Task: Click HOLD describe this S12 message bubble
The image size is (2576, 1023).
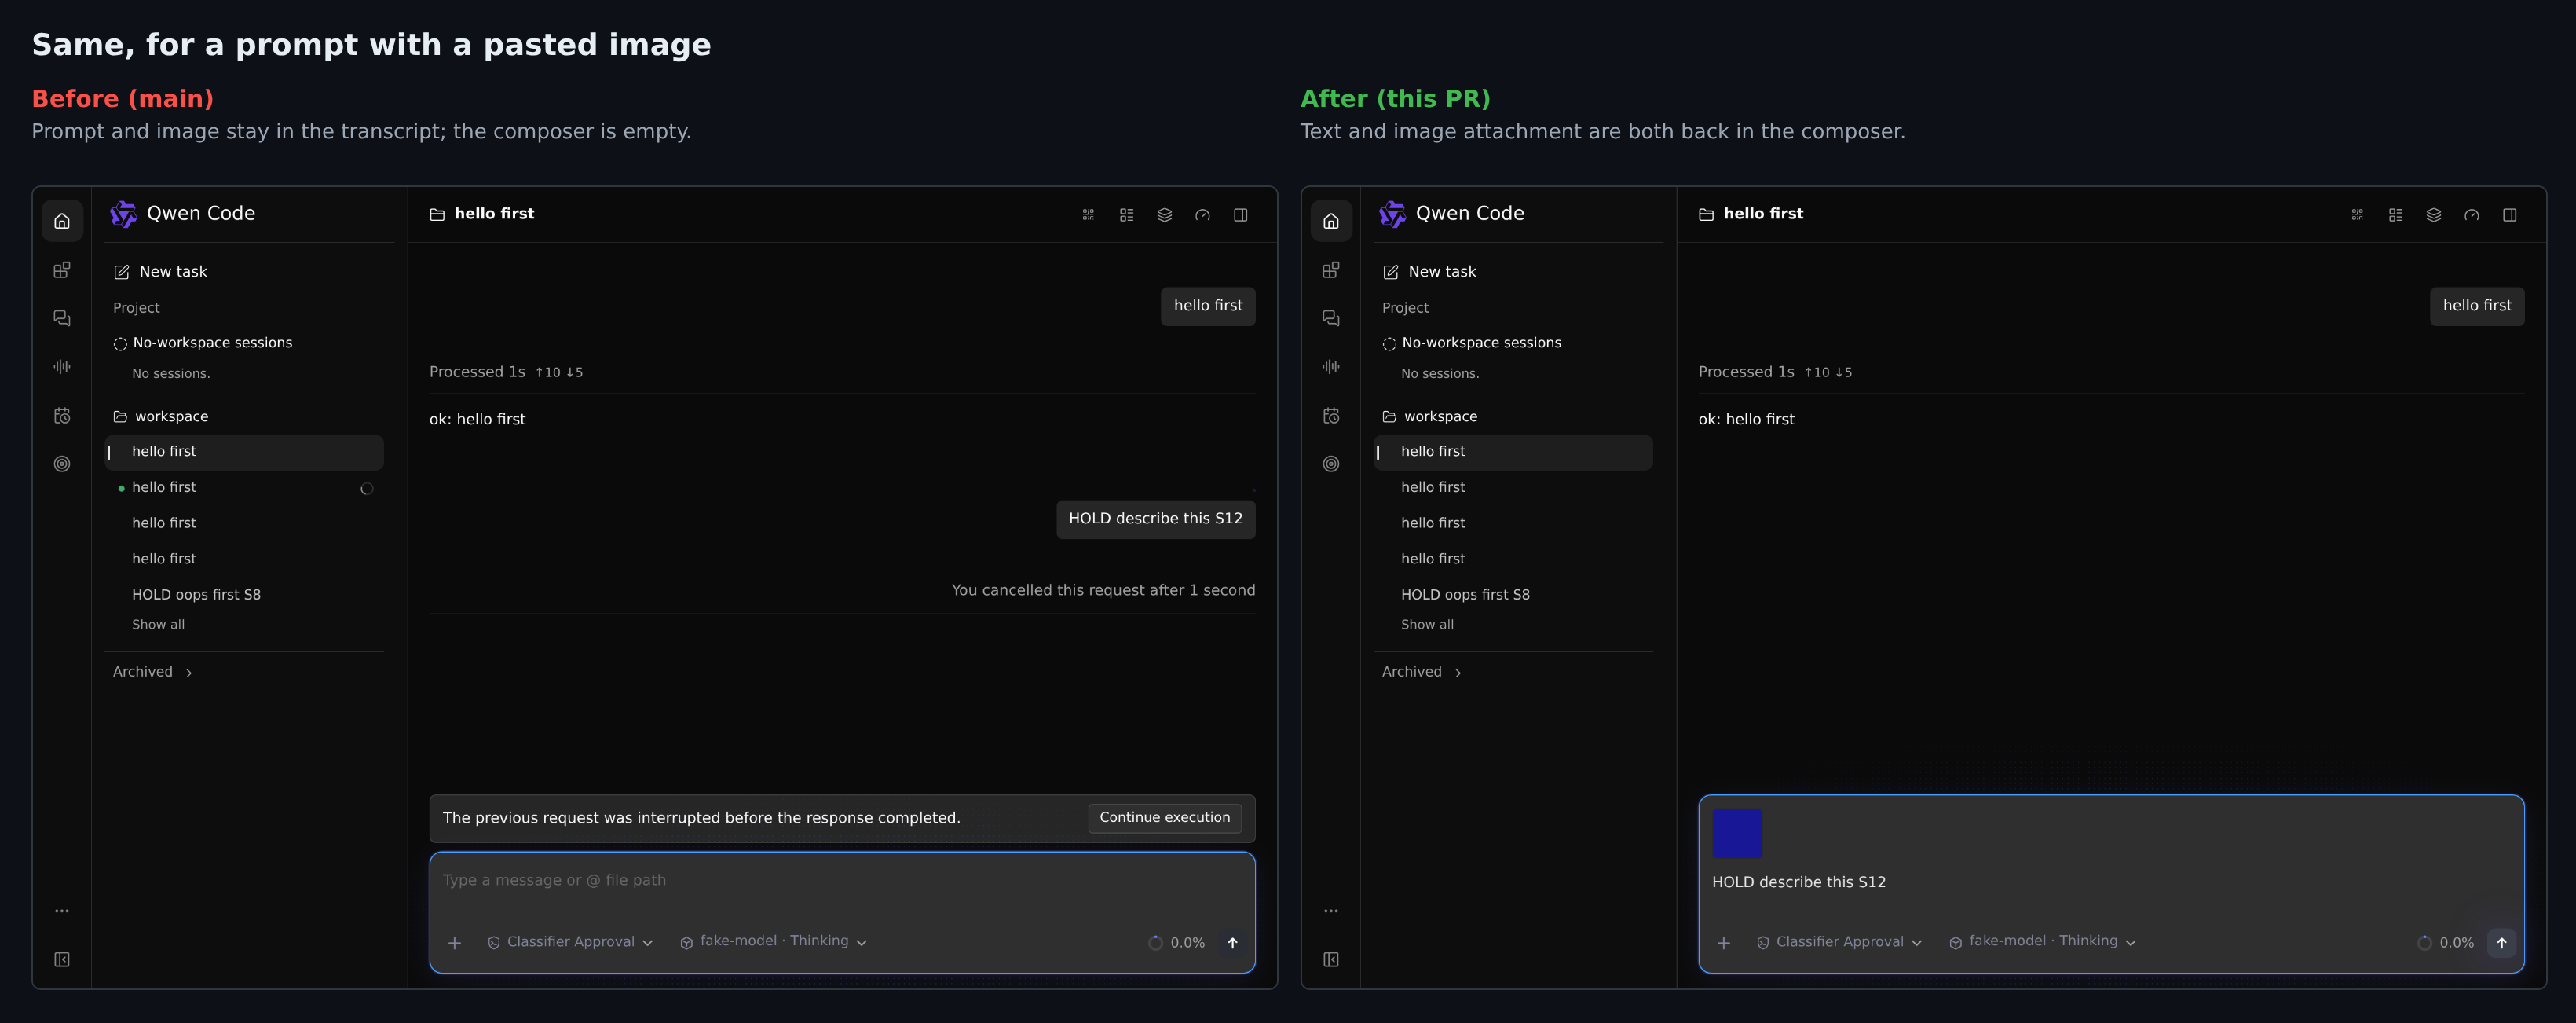Action: click(1156, 519)
